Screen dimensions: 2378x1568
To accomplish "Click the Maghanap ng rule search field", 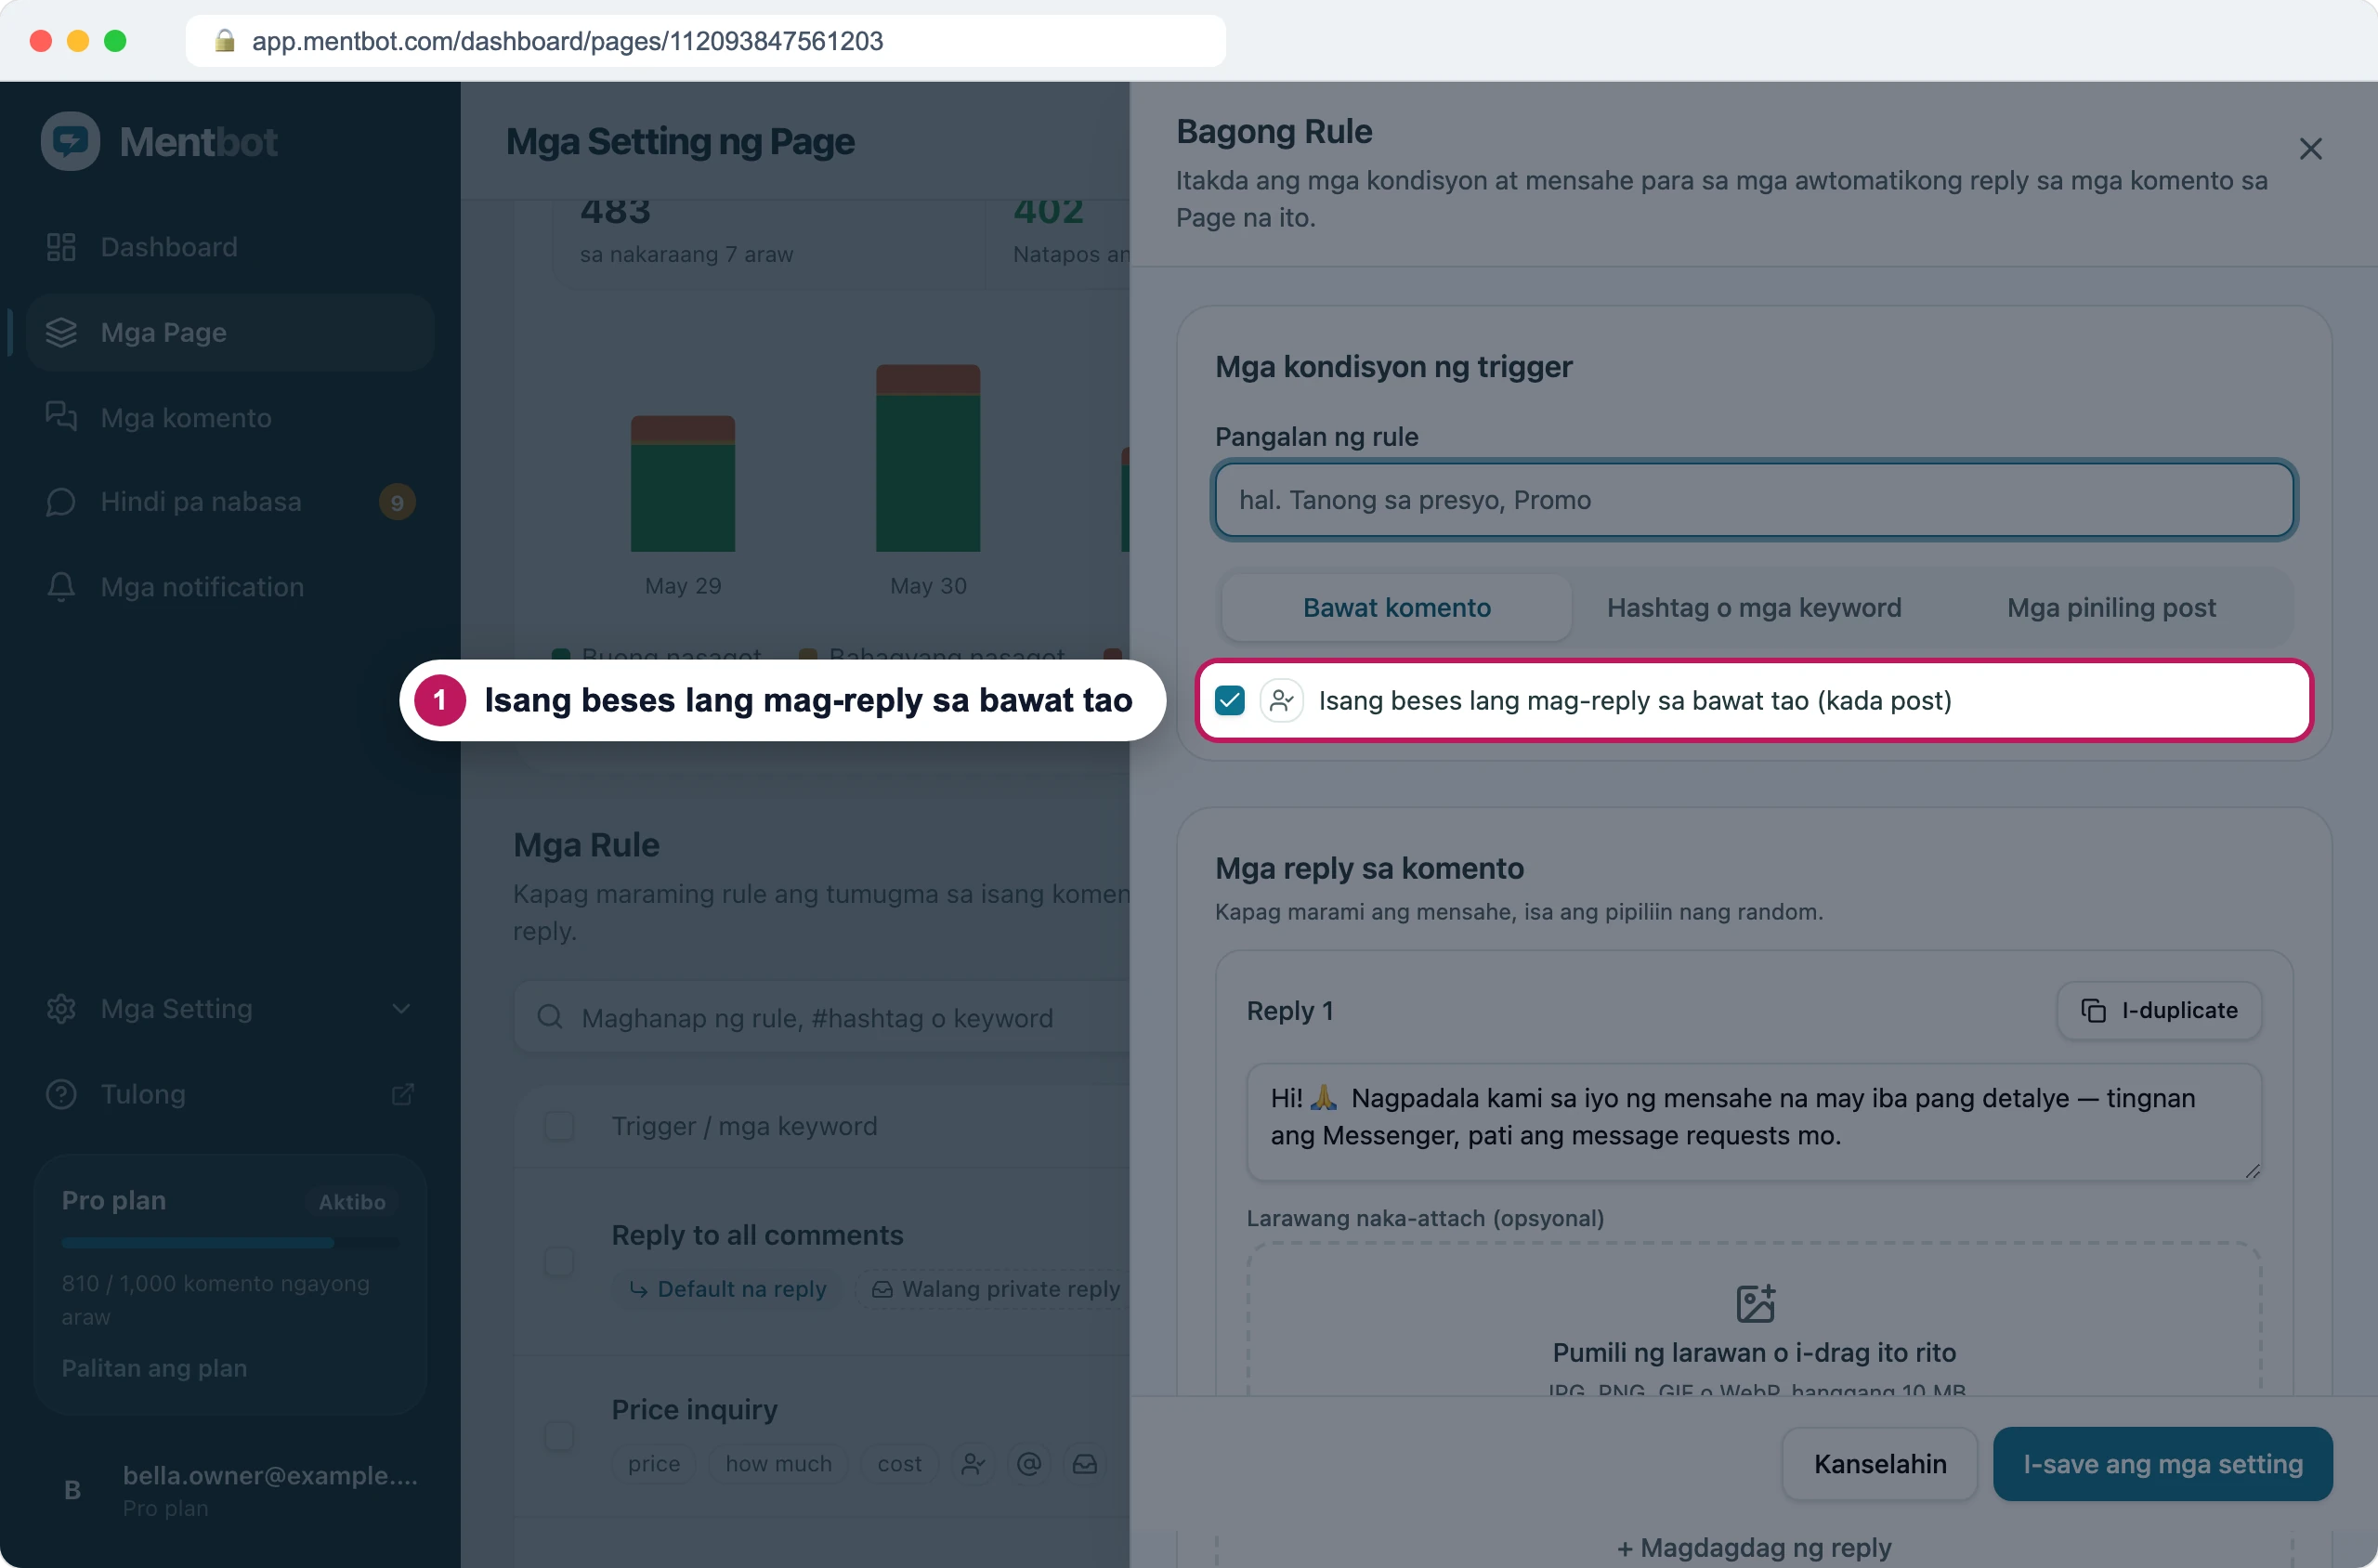I will [x=822, y=1018].
